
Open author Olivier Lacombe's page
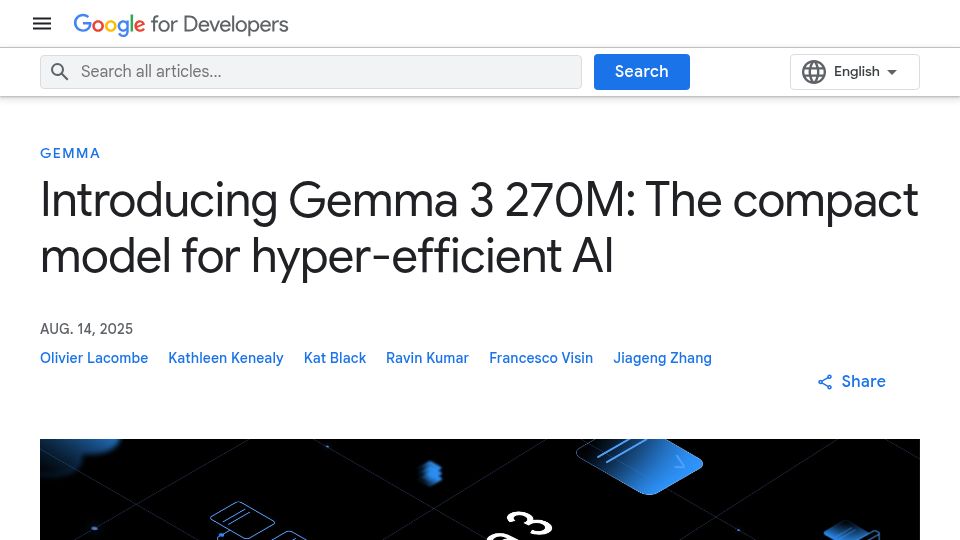94,358
